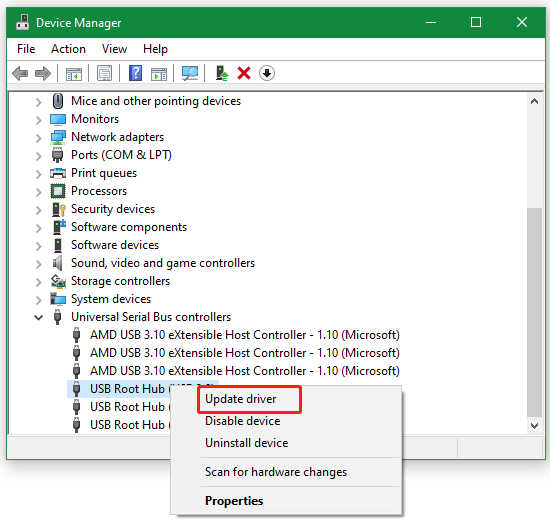
Task: Click the System devices icon
Action: point(58,299)
